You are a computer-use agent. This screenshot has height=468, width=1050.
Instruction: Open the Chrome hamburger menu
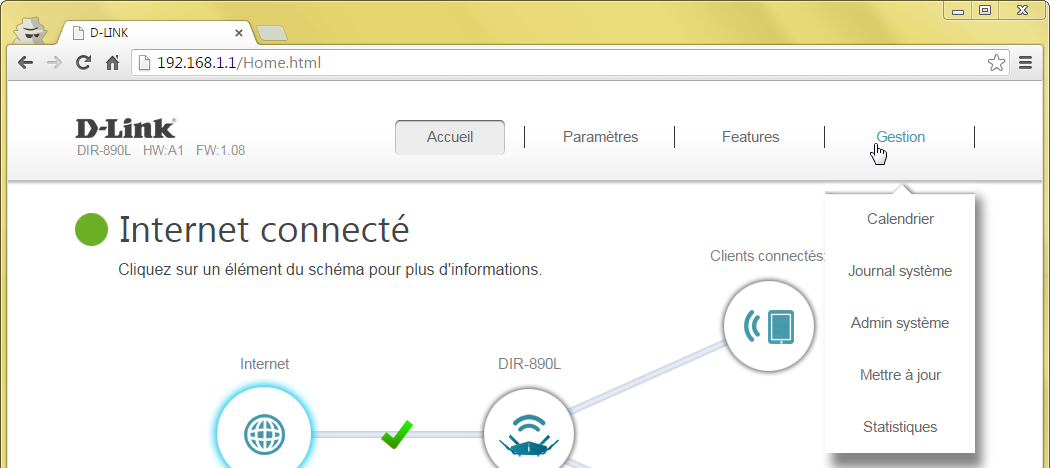1025,63
